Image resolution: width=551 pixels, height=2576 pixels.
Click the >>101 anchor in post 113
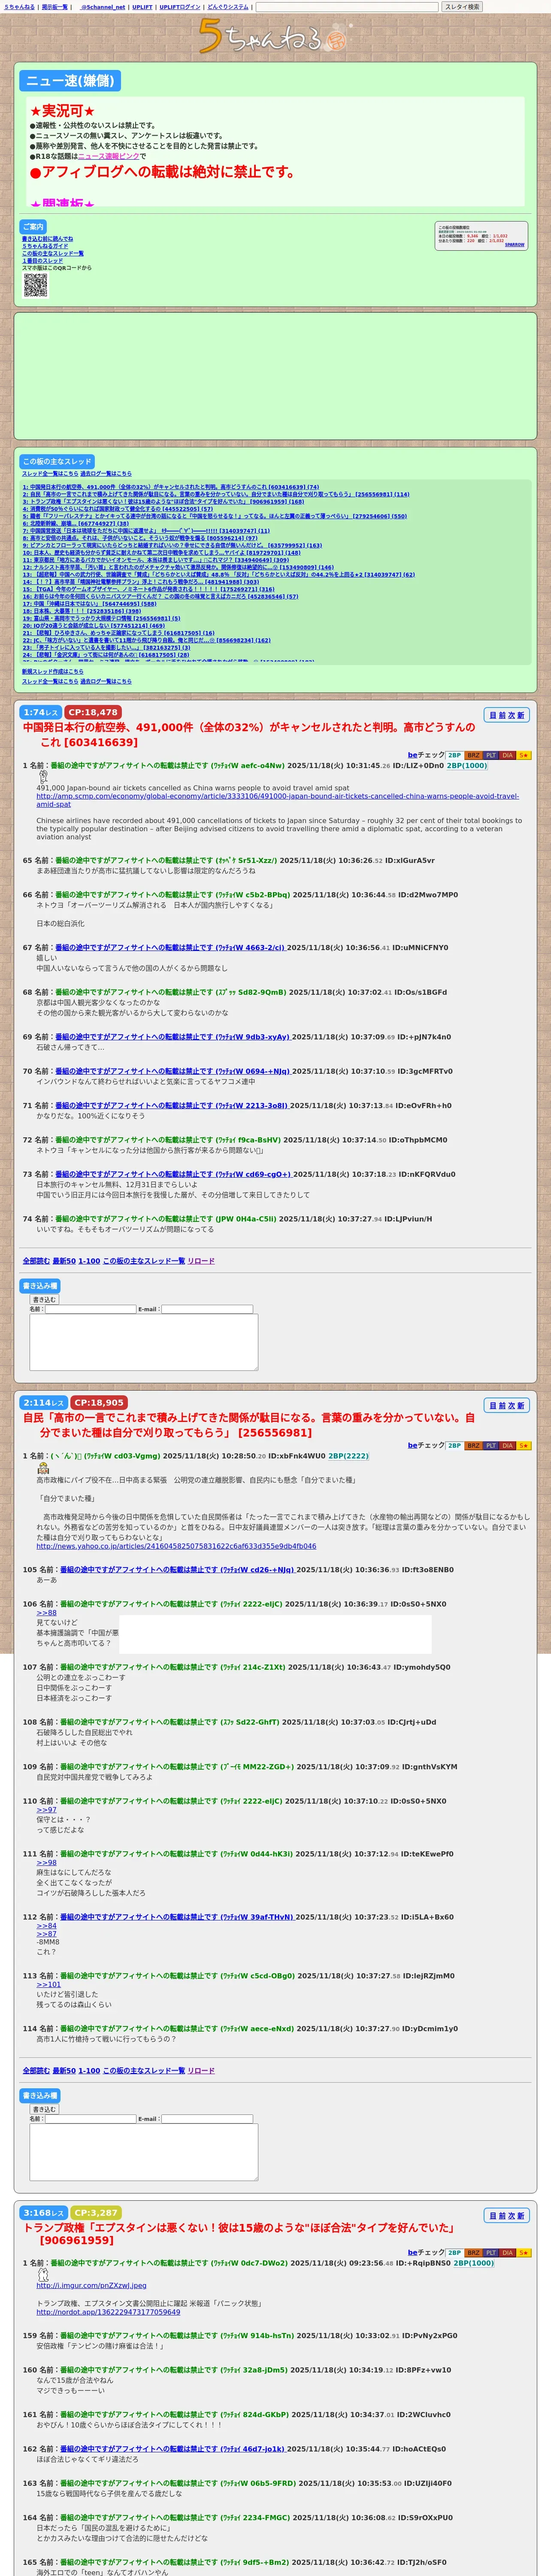point(49,1985)
